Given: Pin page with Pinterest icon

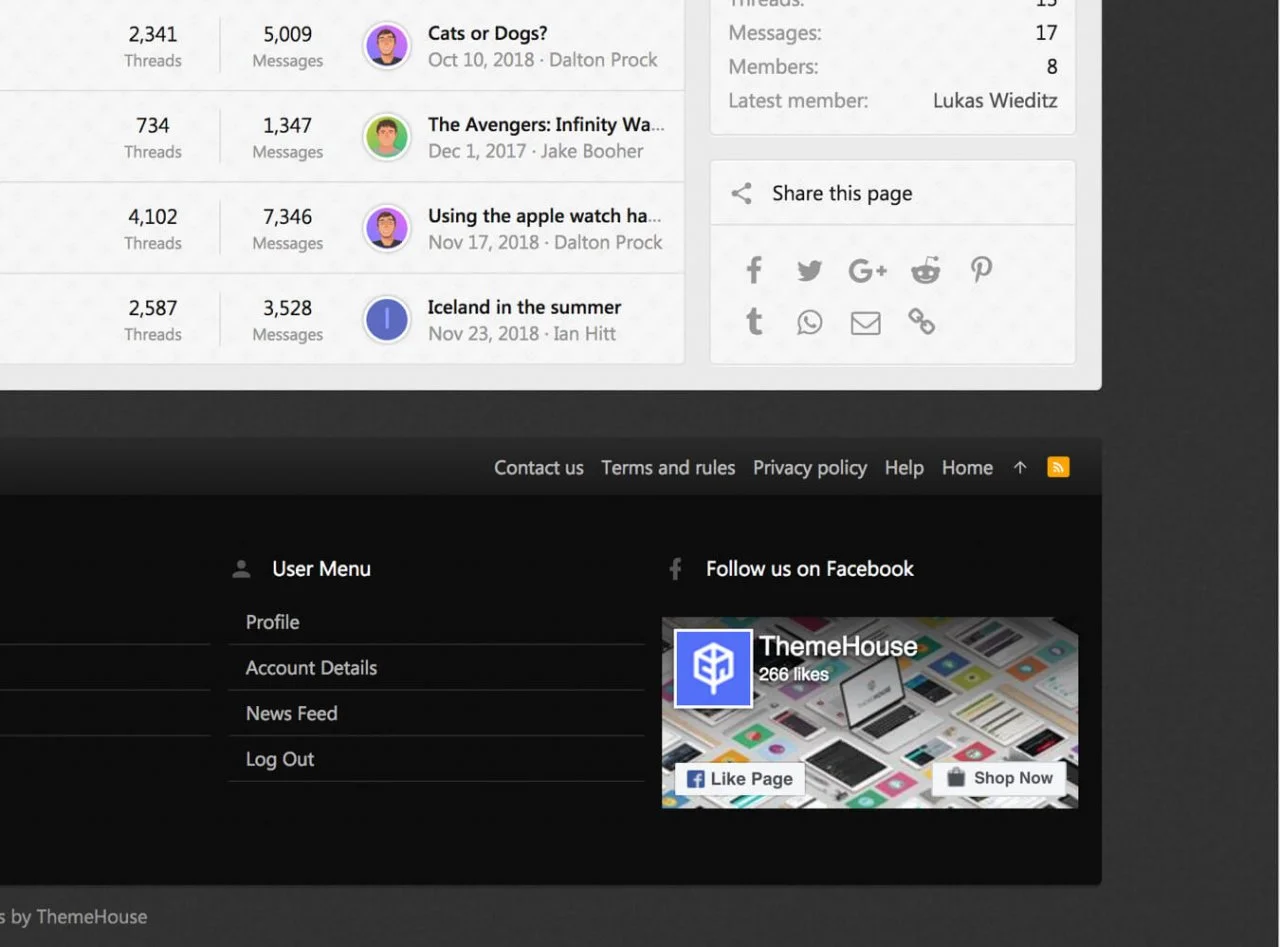Looking at the screenshot, I should pyautogui.click(x=981, y=270).
